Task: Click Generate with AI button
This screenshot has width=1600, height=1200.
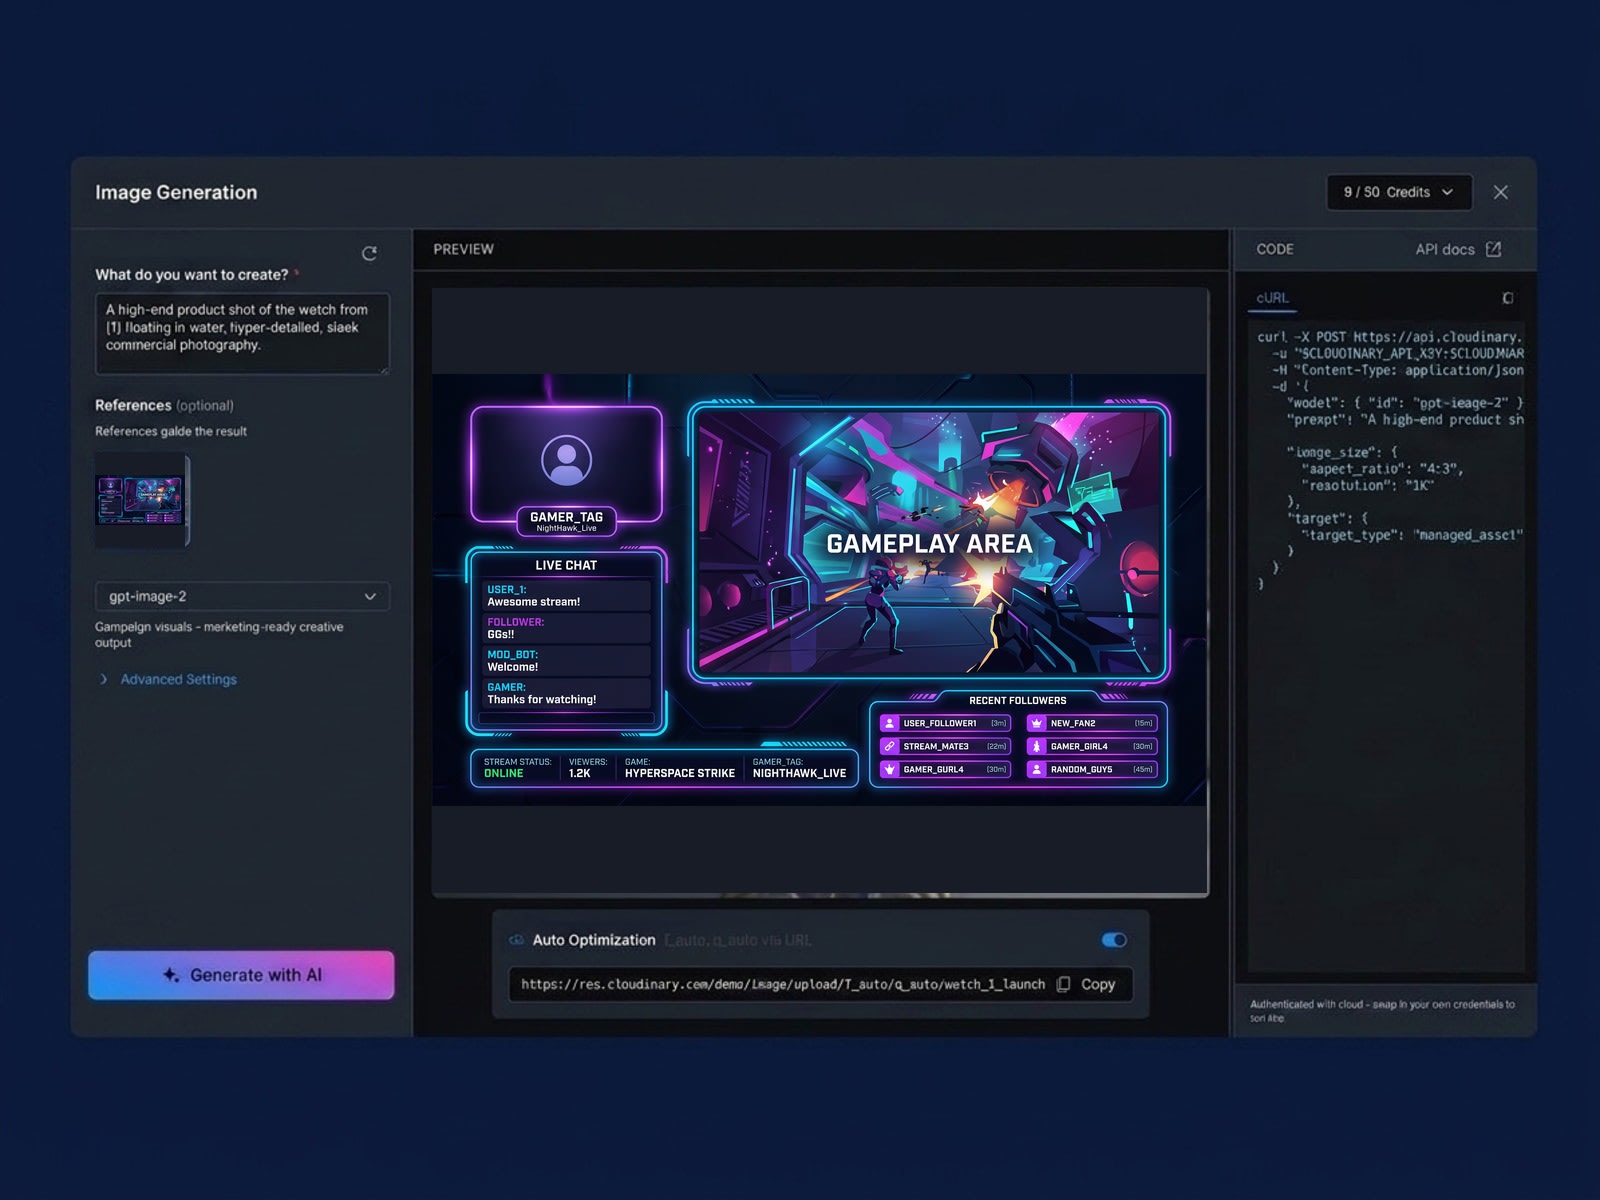Action: tap(241, 975)
